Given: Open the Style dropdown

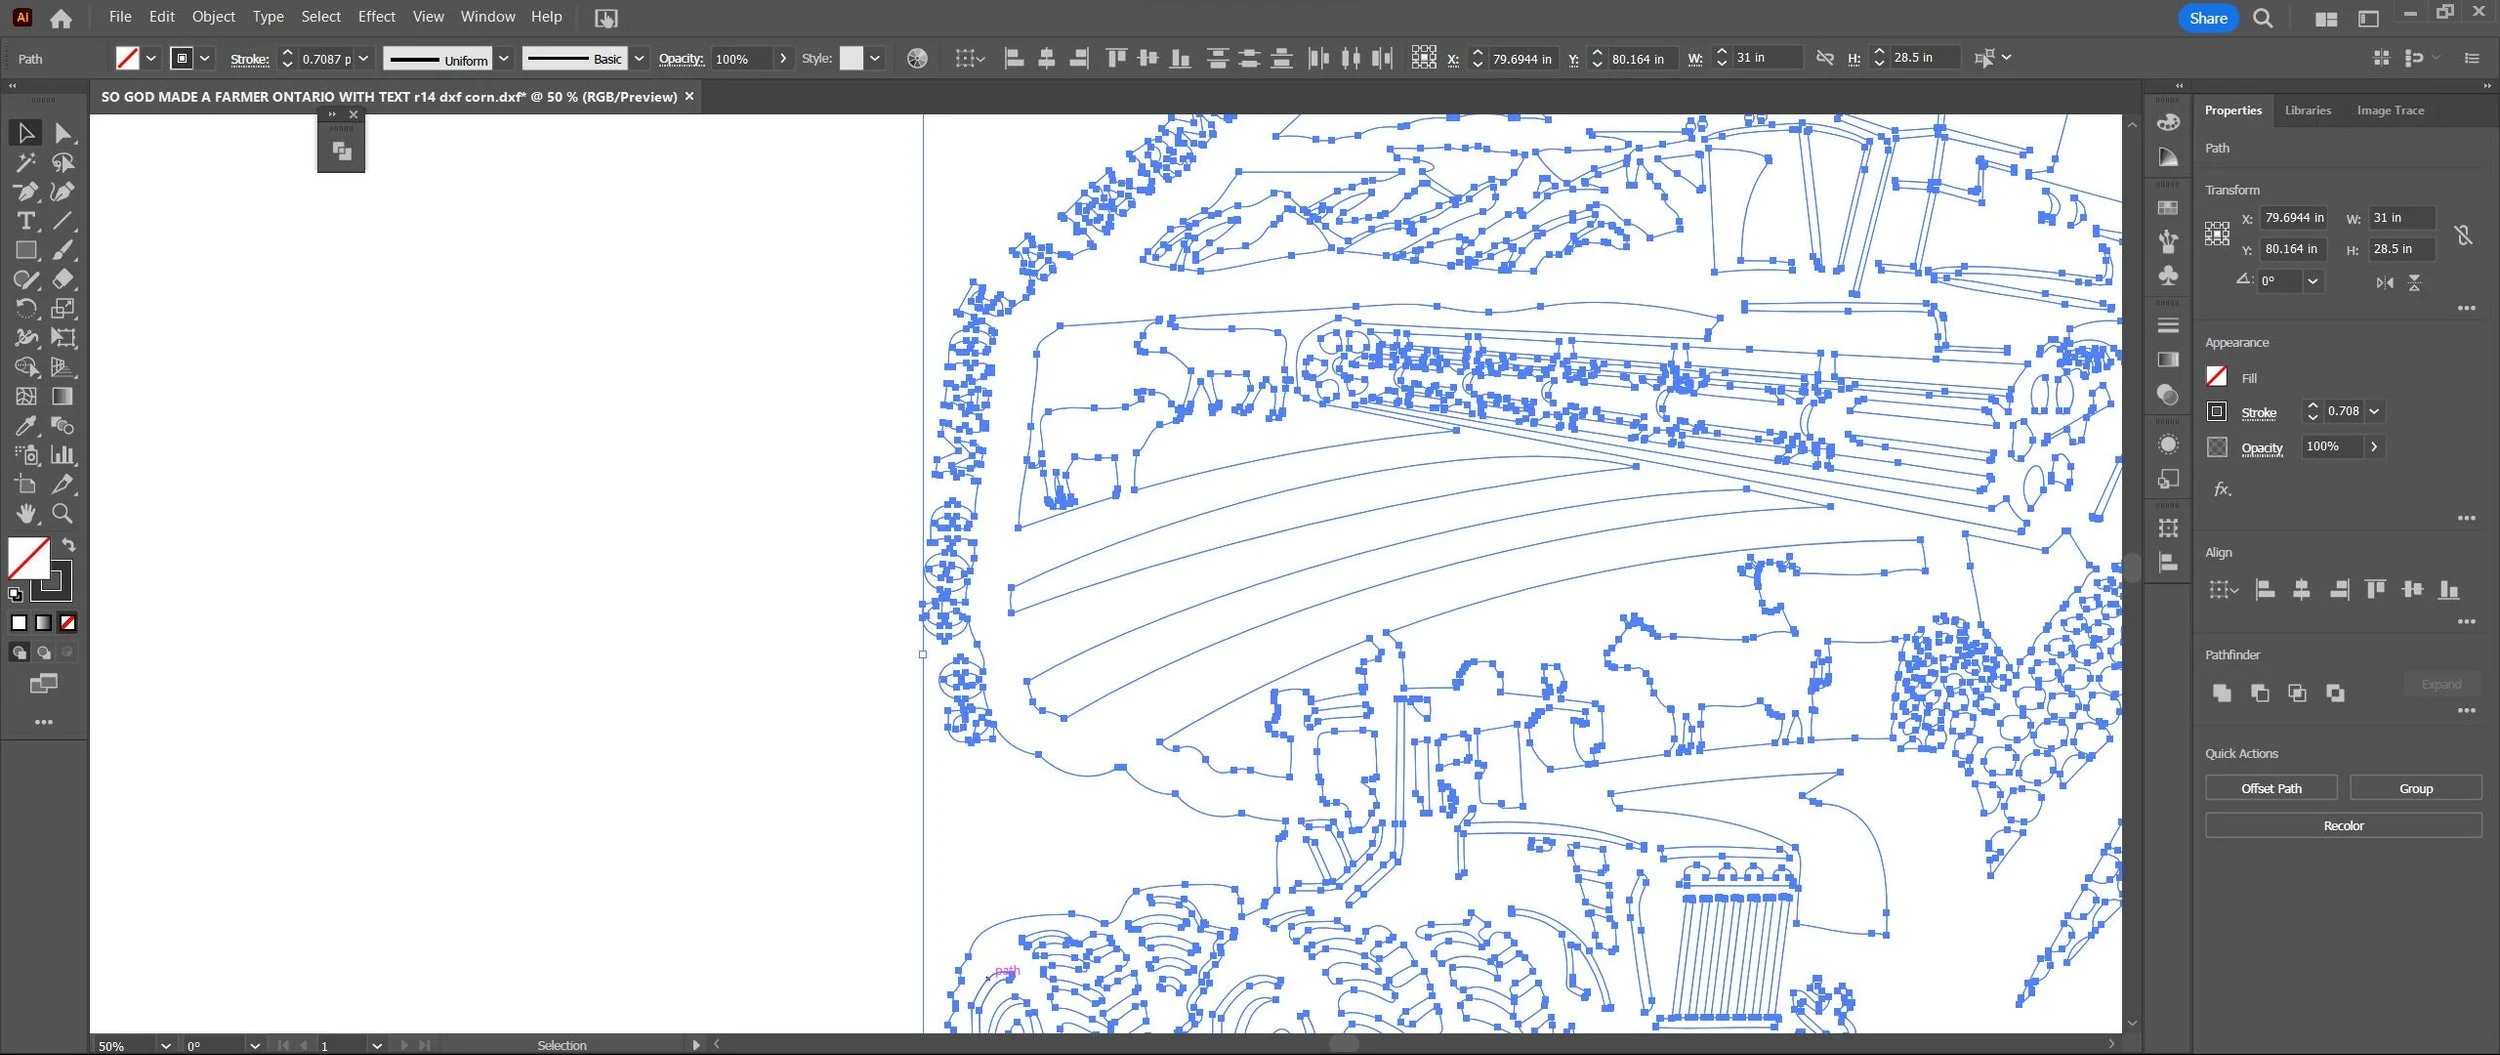Looking at the screenshot, I should coord(875,58).
